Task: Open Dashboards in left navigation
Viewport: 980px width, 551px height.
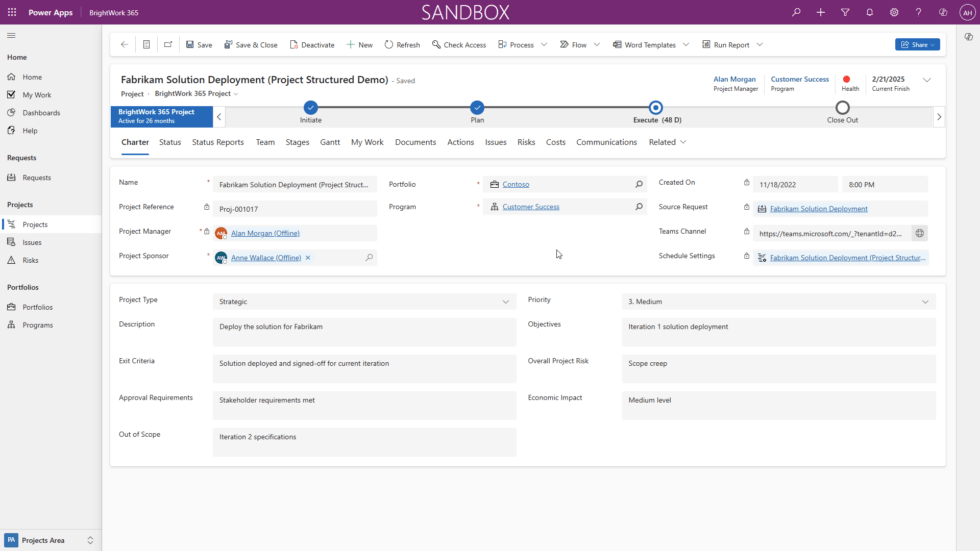Action: [x=41, y=113]
